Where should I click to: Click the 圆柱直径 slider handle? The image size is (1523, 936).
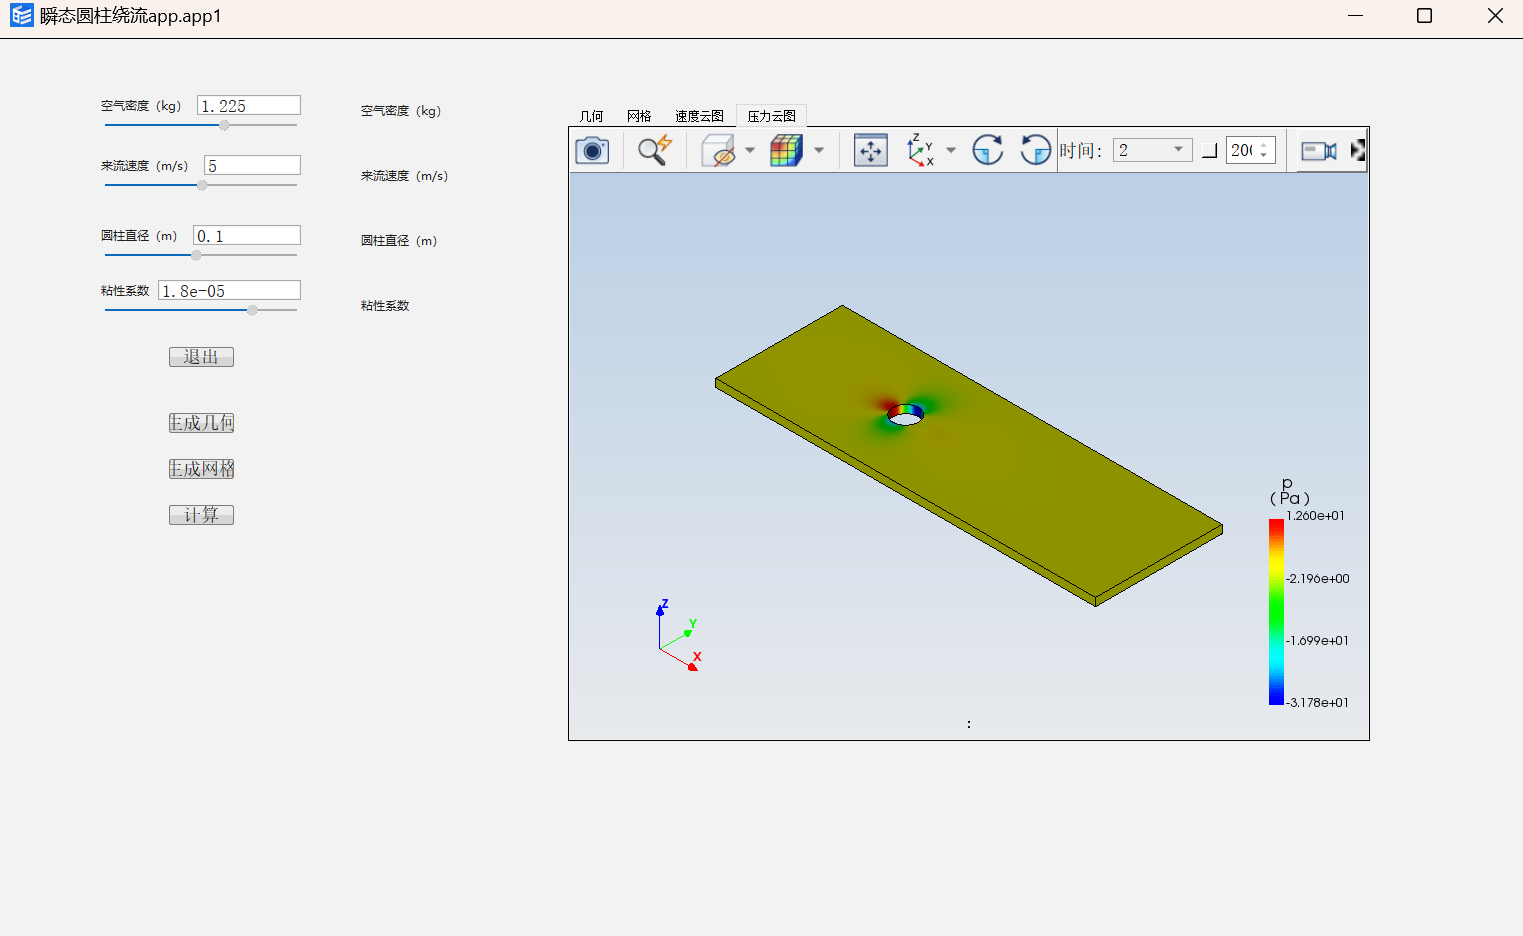point(196,255)
